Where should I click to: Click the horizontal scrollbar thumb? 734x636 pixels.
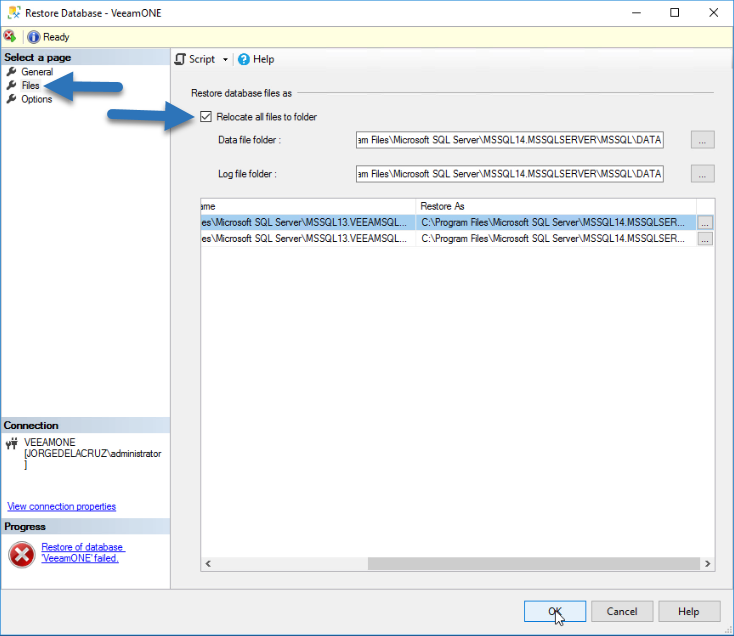[x=534, y=563]
